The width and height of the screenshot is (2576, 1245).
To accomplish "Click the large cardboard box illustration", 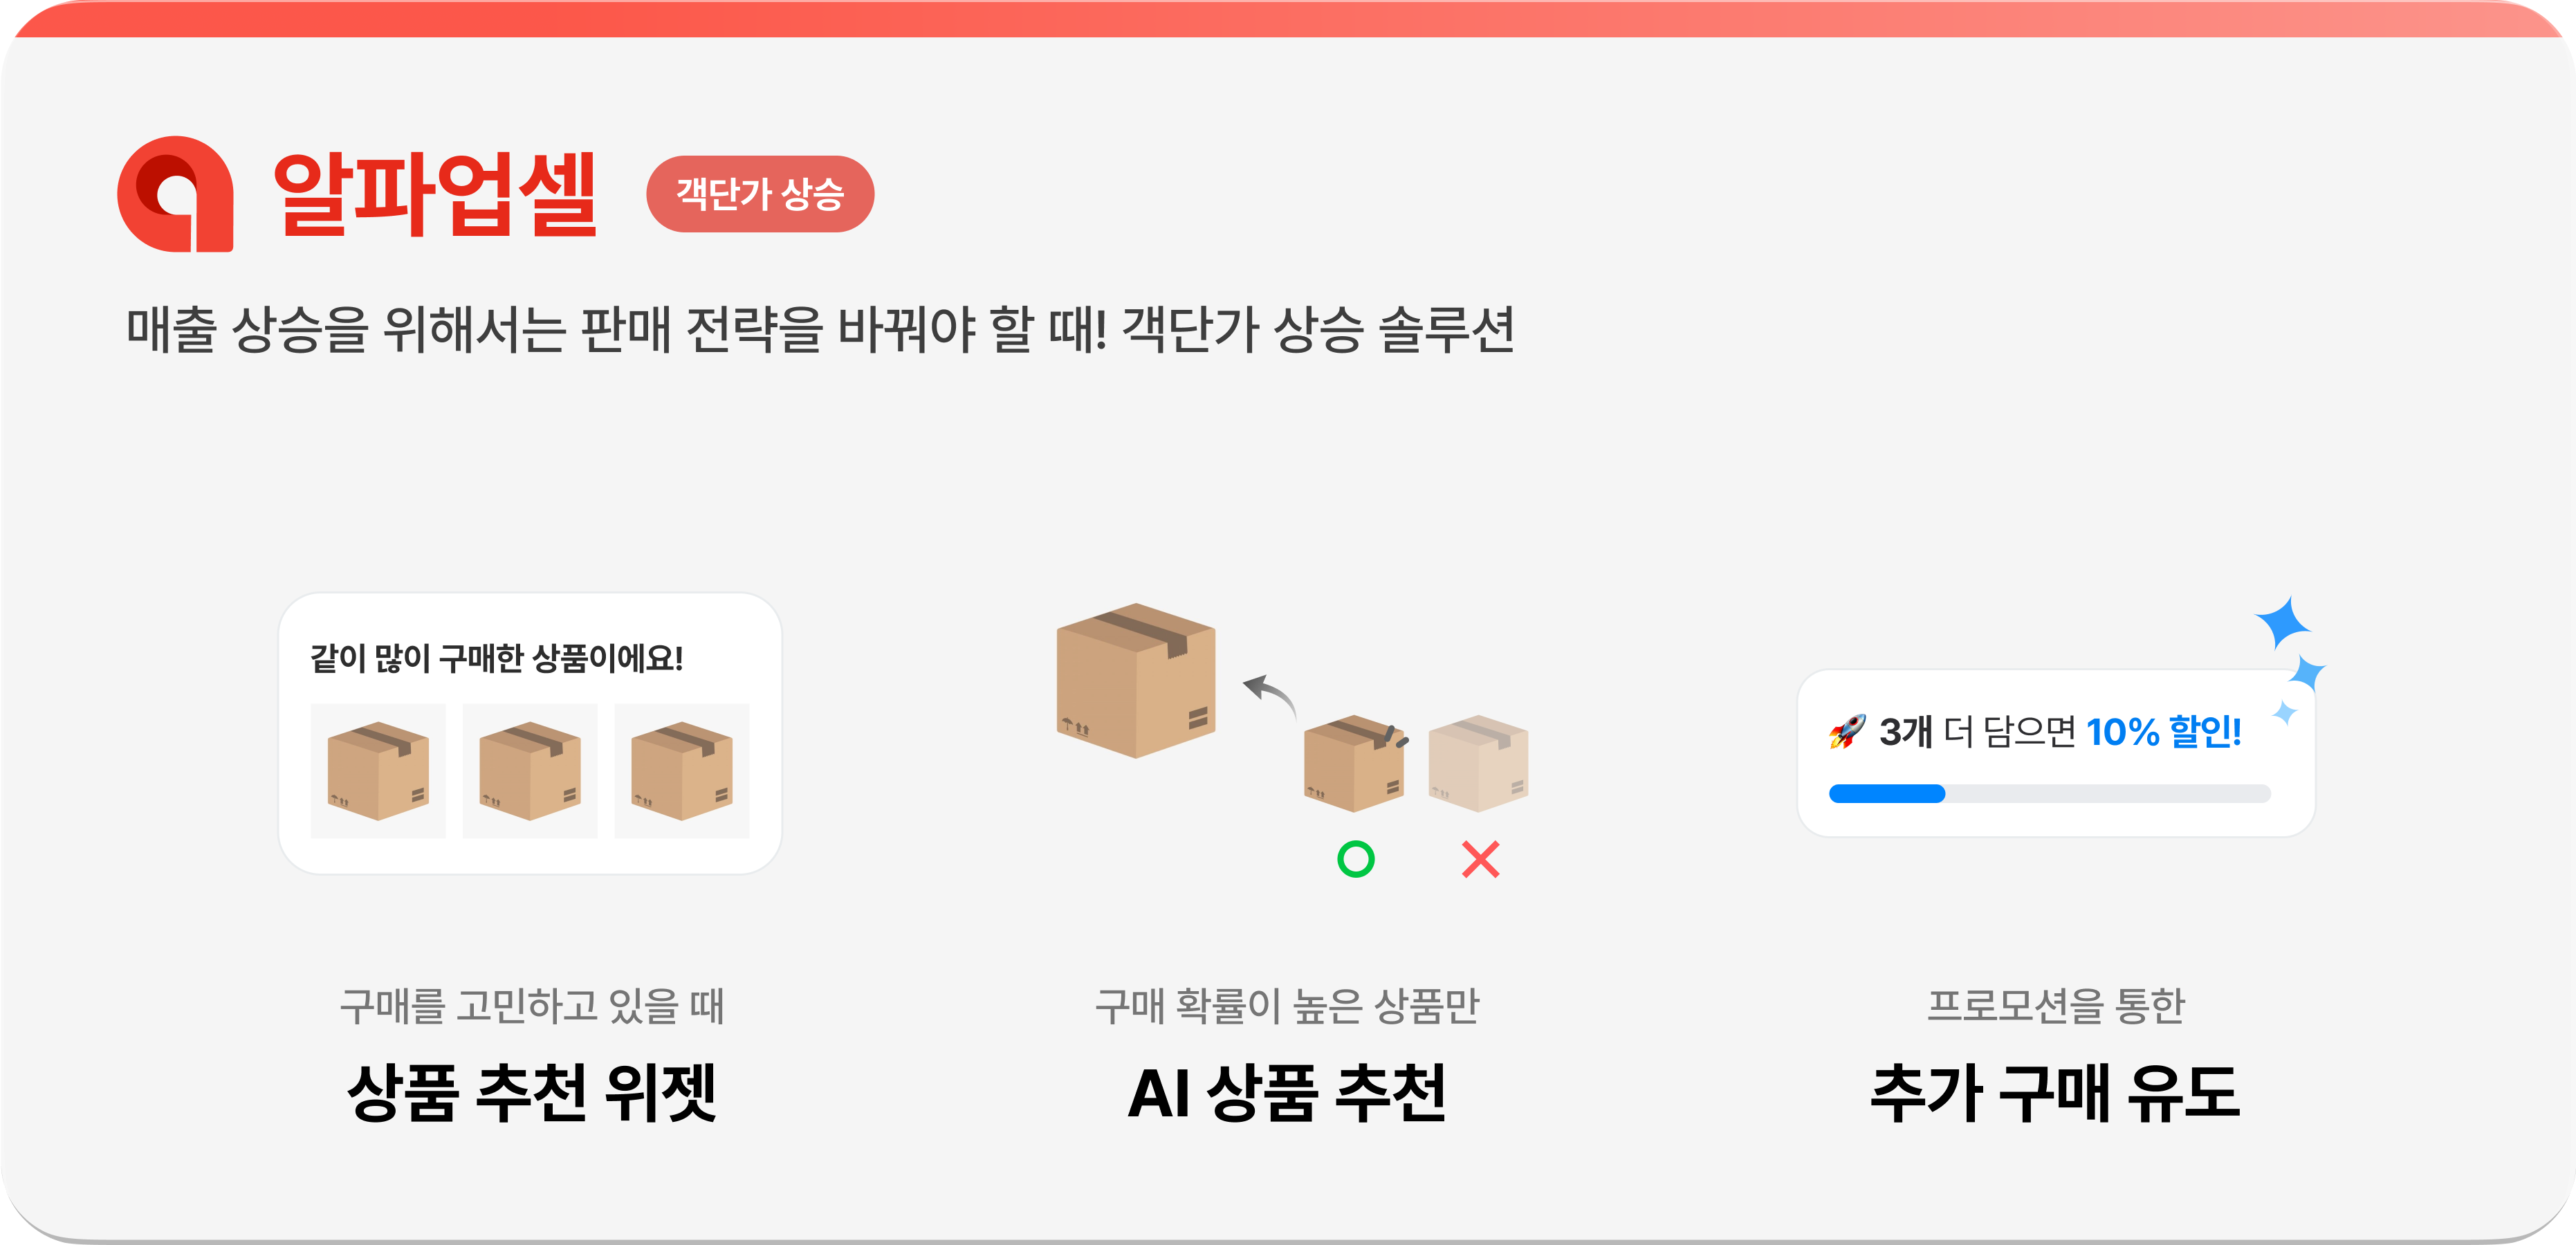I will tap(1136, 680).
